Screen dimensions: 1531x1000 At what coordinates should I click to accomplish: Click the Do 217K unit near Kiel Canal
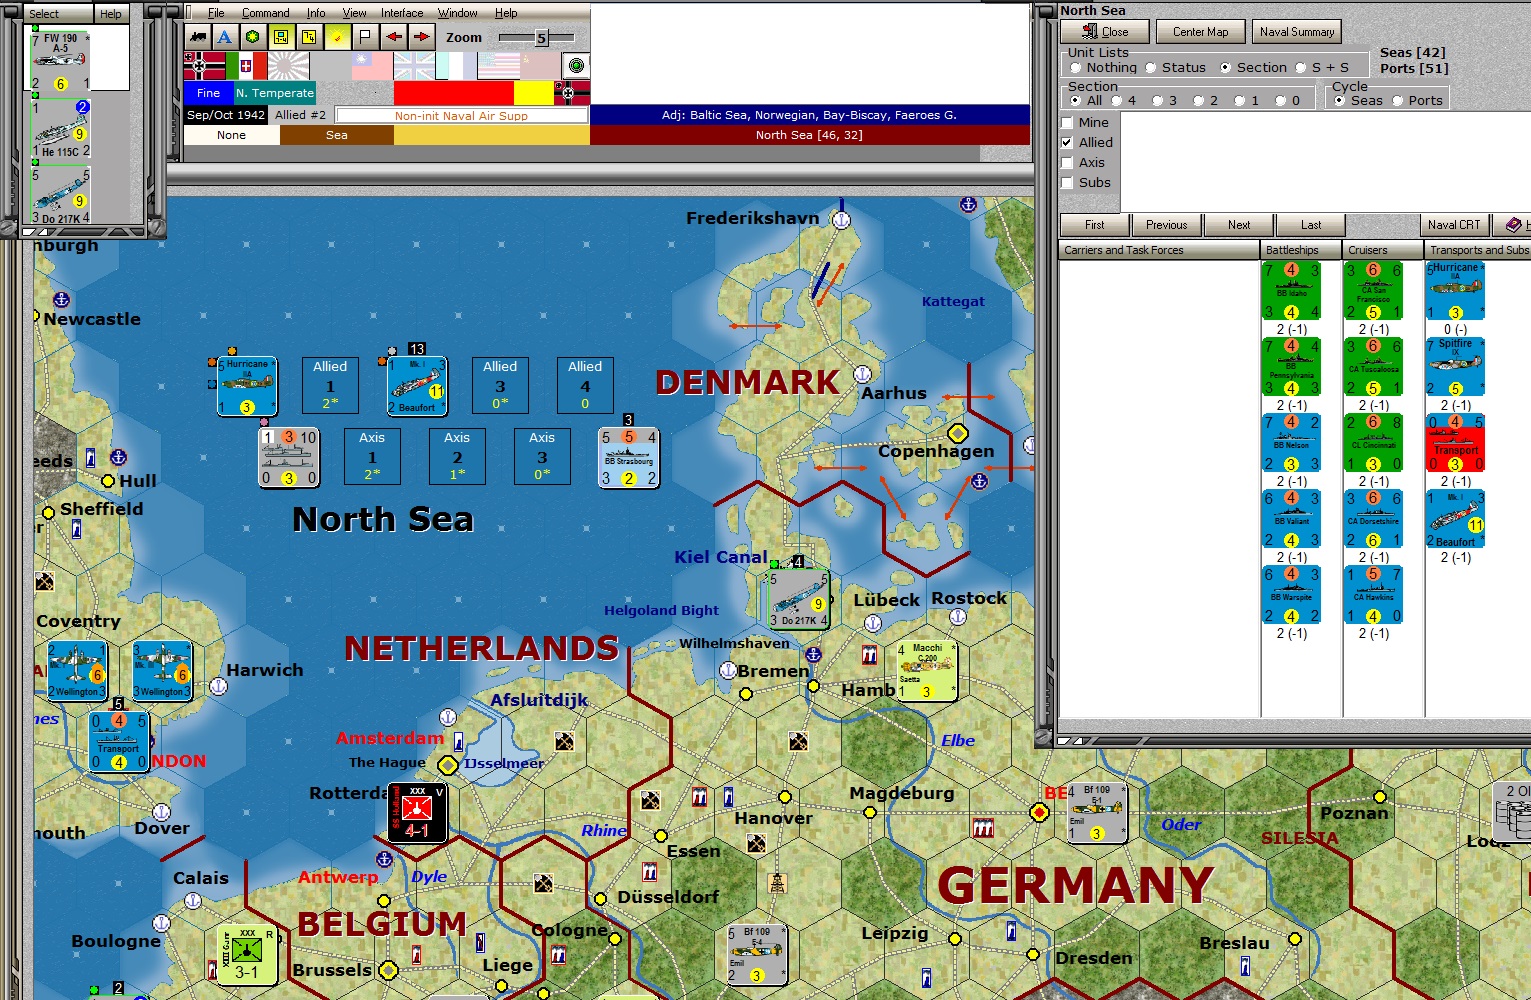[798, 599]
